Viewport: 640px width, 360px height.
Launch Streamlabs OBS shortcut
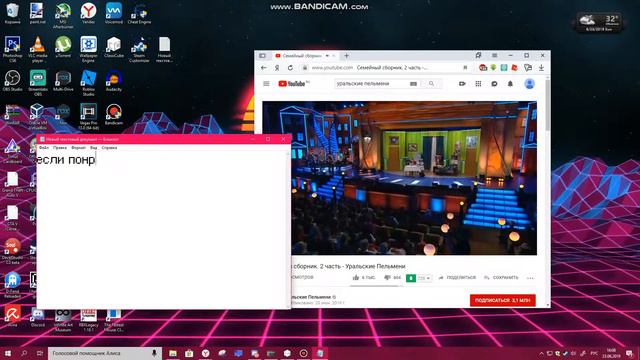tap(38, 83)
